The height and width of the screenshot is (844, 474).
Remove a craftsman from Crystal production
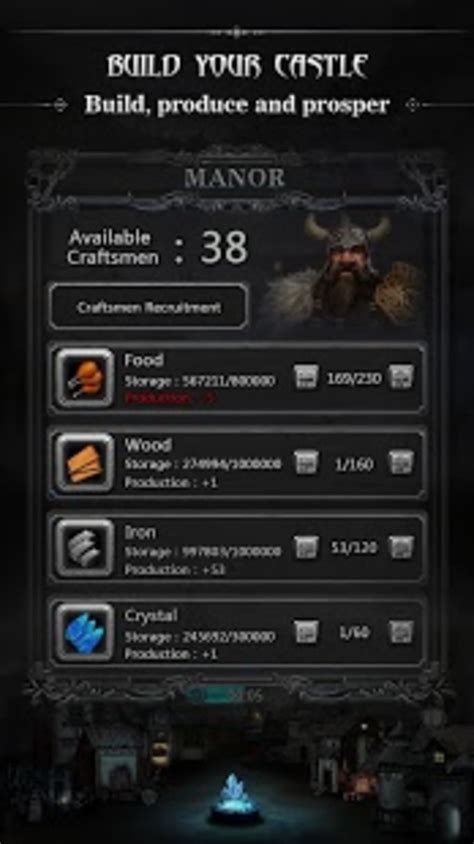coord(306,632)
